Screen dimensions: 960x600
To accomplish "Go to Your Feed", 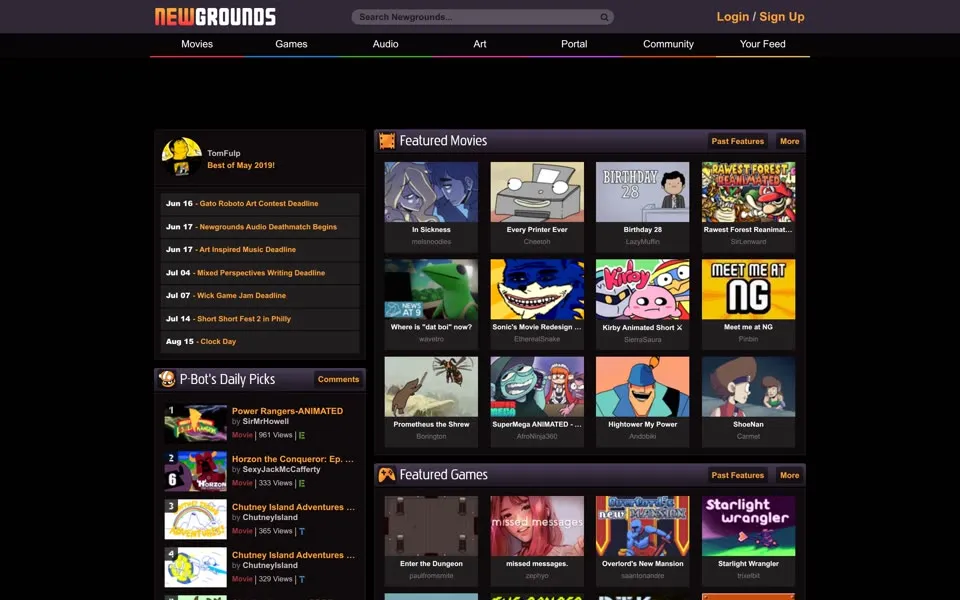I will pos(763,44).
